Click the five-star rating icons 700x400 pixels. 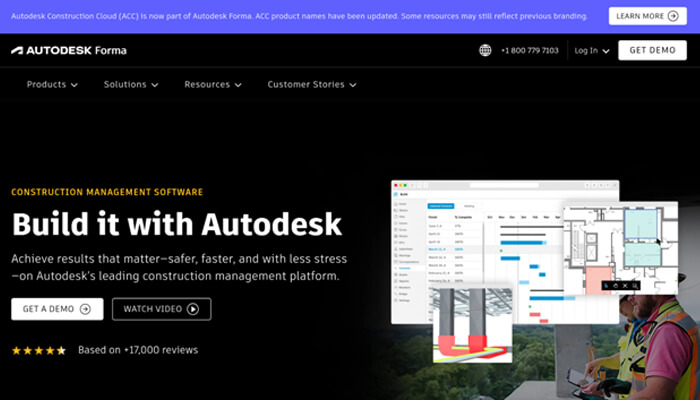point(39,350)
